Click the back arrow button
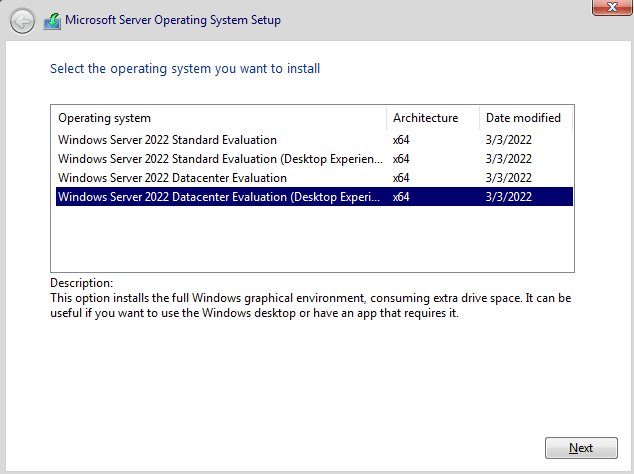The width and height of the screenshot is (634, 474). [22, 21]
